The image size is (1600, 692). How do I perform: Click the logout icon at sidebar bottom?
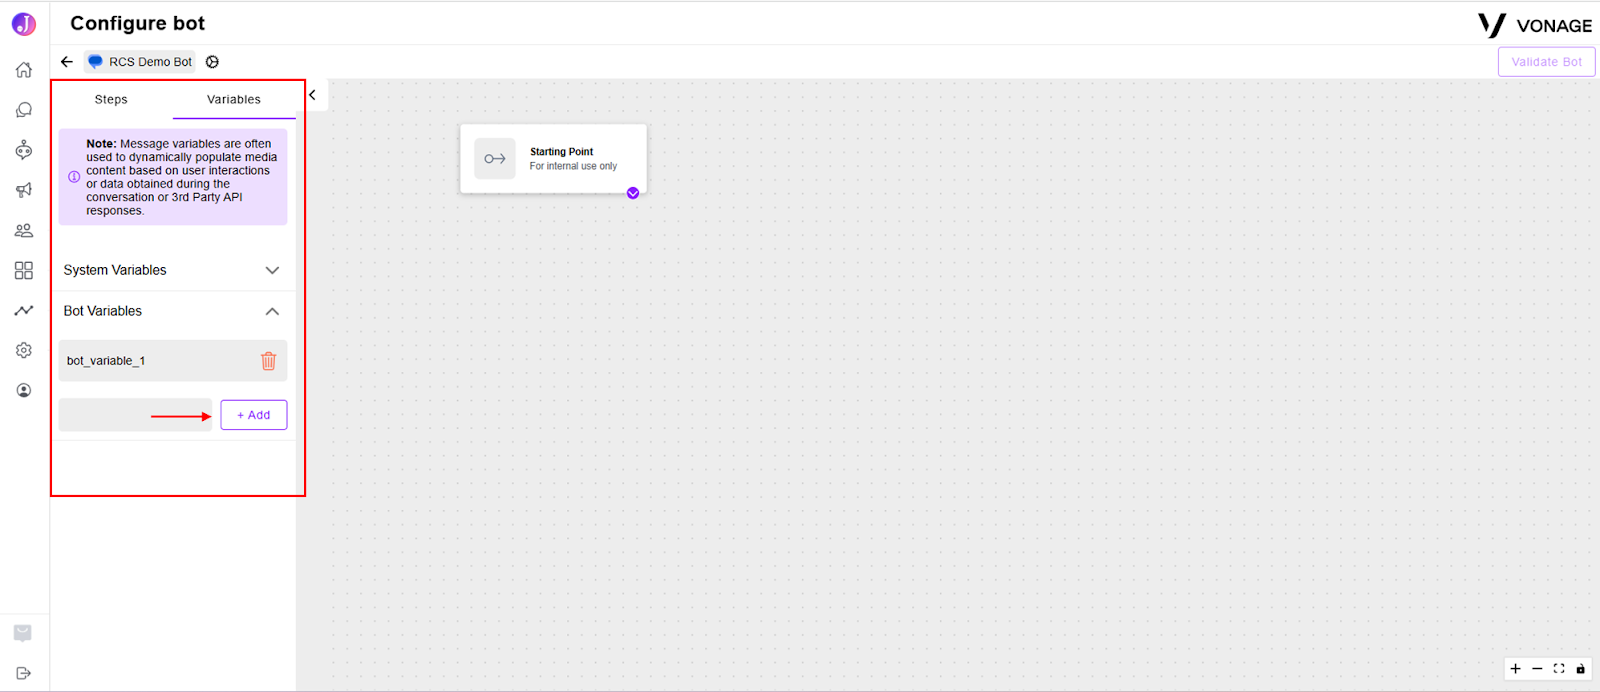[x=24, y=673]
